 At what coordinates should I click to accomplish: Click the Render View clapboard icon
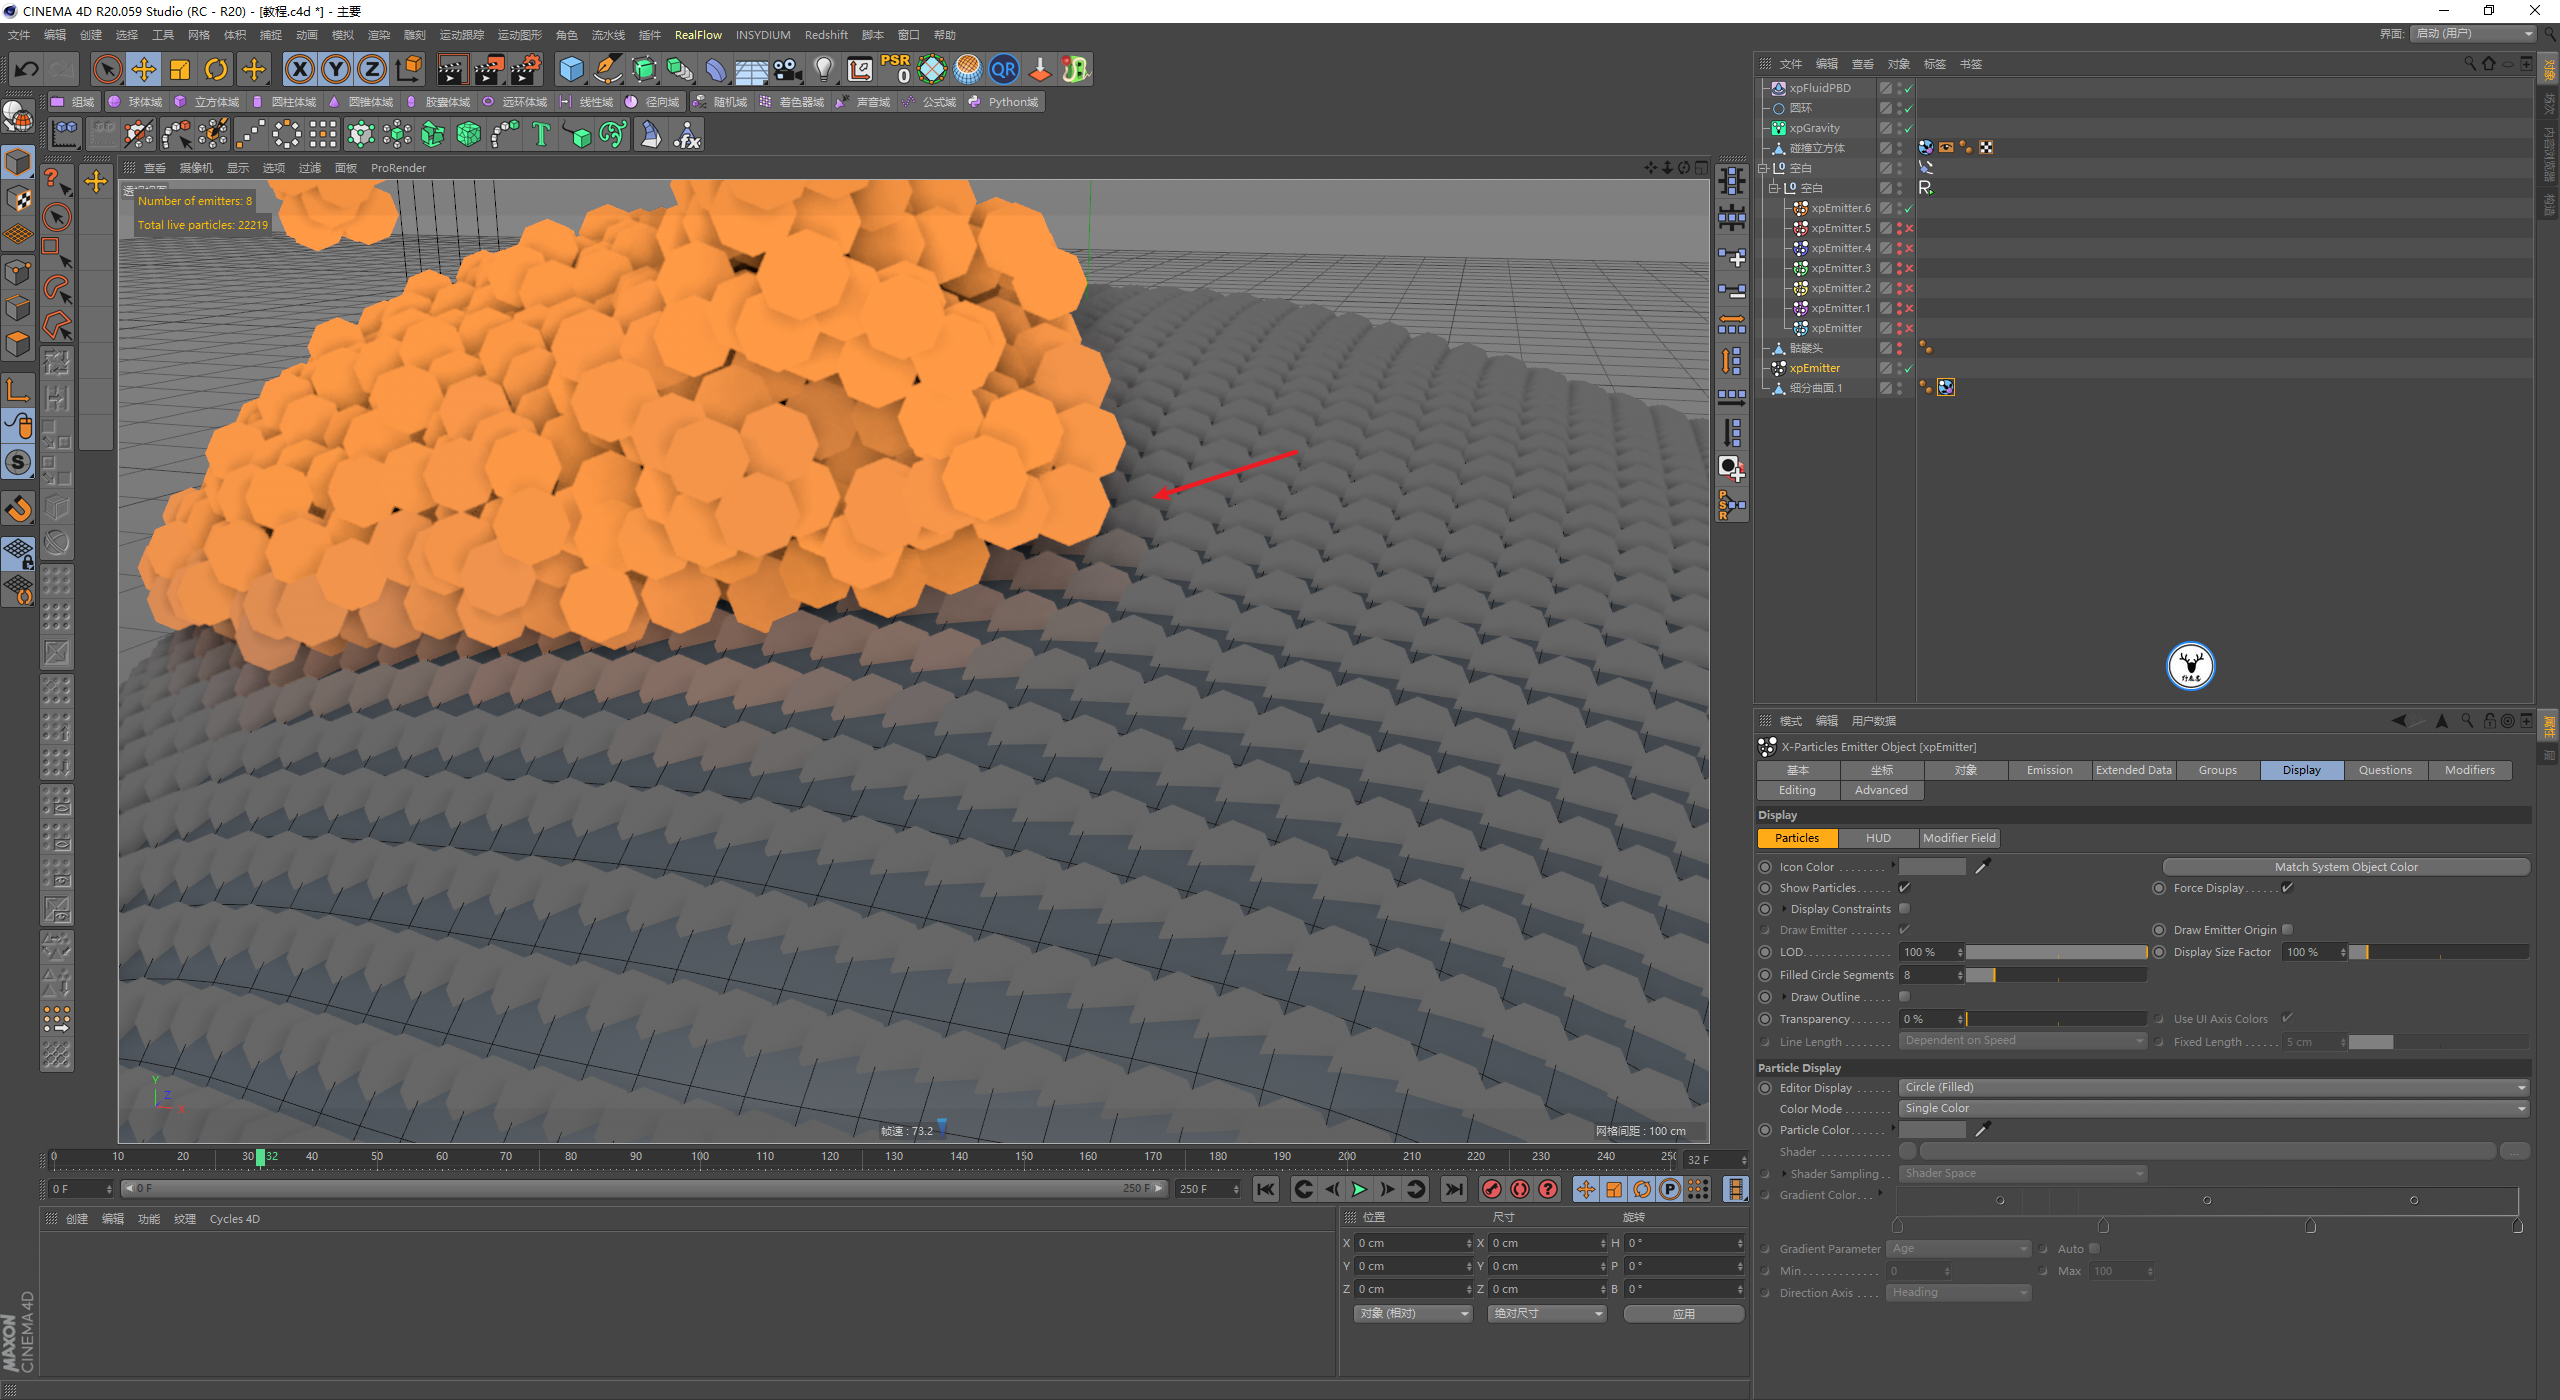tap(452, 69)
